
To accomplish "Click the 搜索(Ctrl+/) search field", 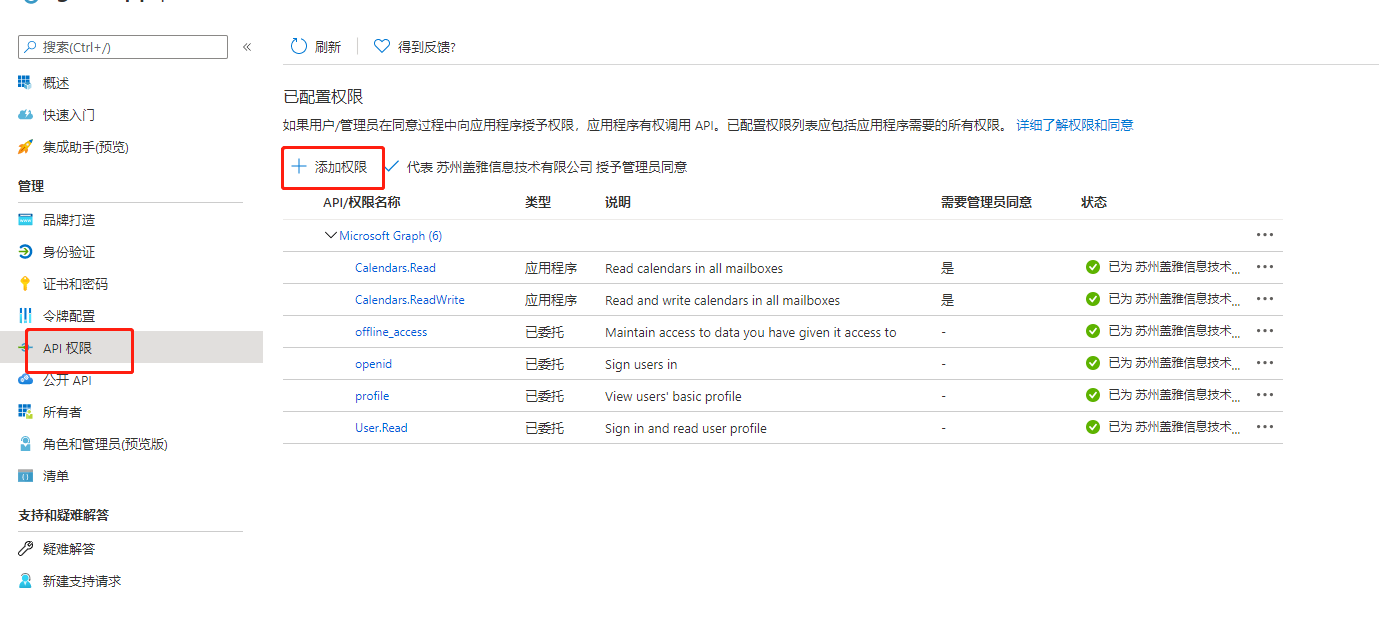I will click(123, 47).
